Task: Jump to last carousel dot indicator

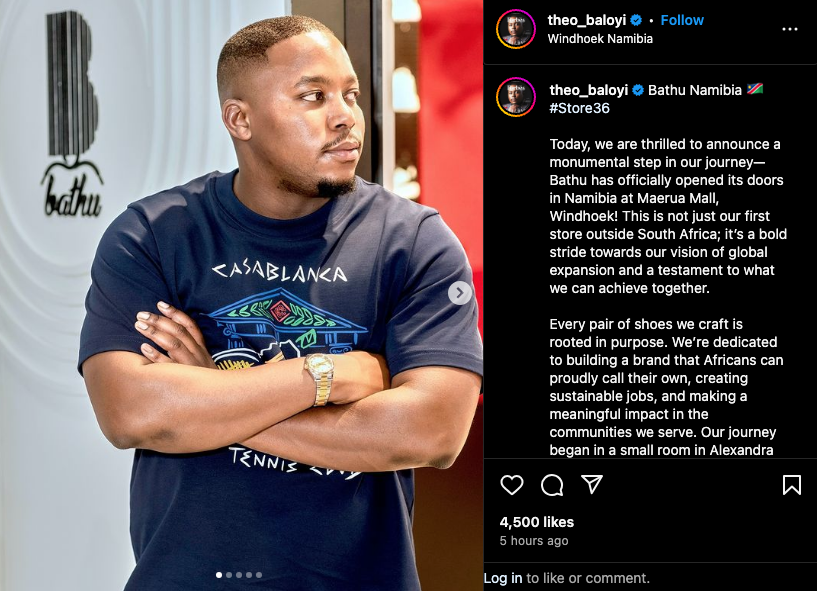Action: tap(259, 575)
